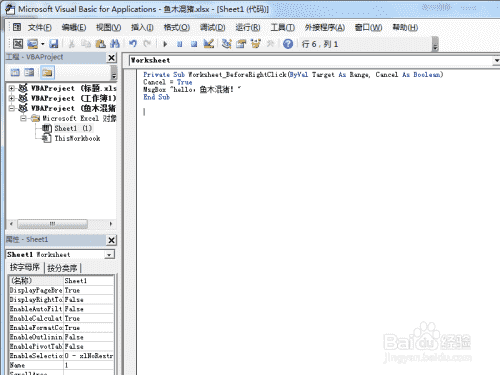This screenshot has width=500, height=375.
Task: Switch to the 按分类序 tab
Action: click(62, 268)
